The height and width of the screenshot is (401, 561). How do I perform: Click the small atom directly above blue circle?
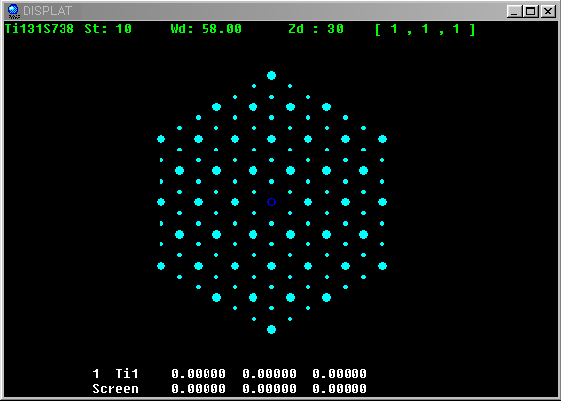tap(272, 181)
